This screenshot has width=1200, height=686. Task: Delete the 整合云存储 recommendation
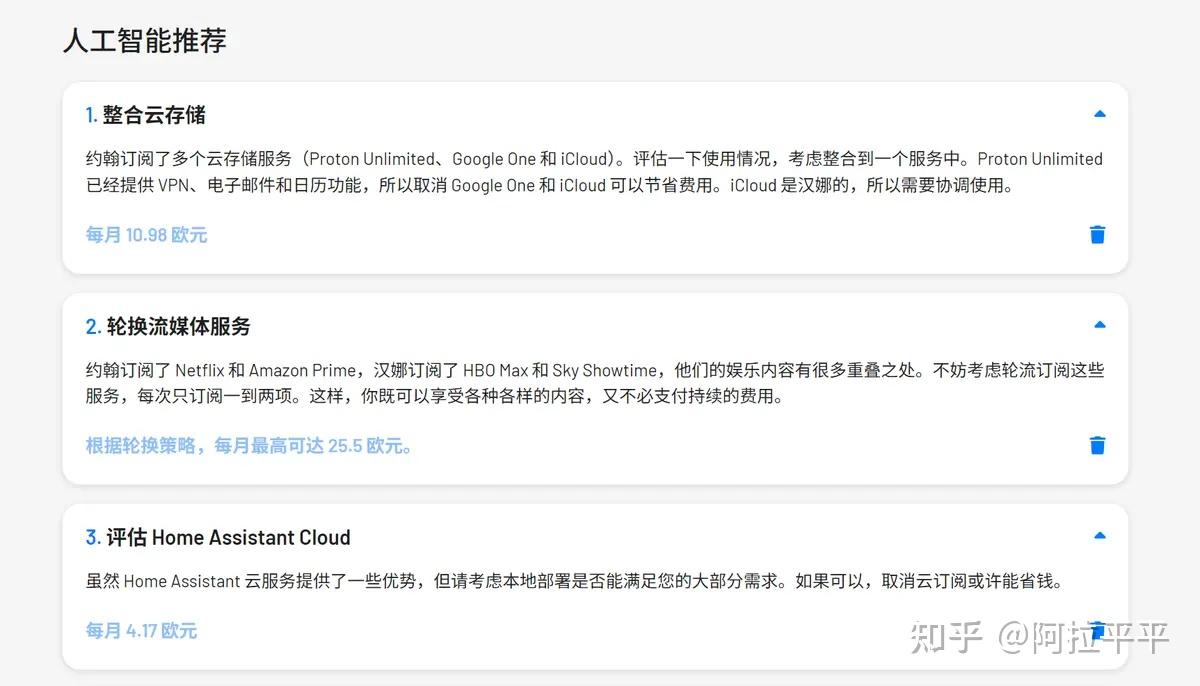coord(1097,235)
